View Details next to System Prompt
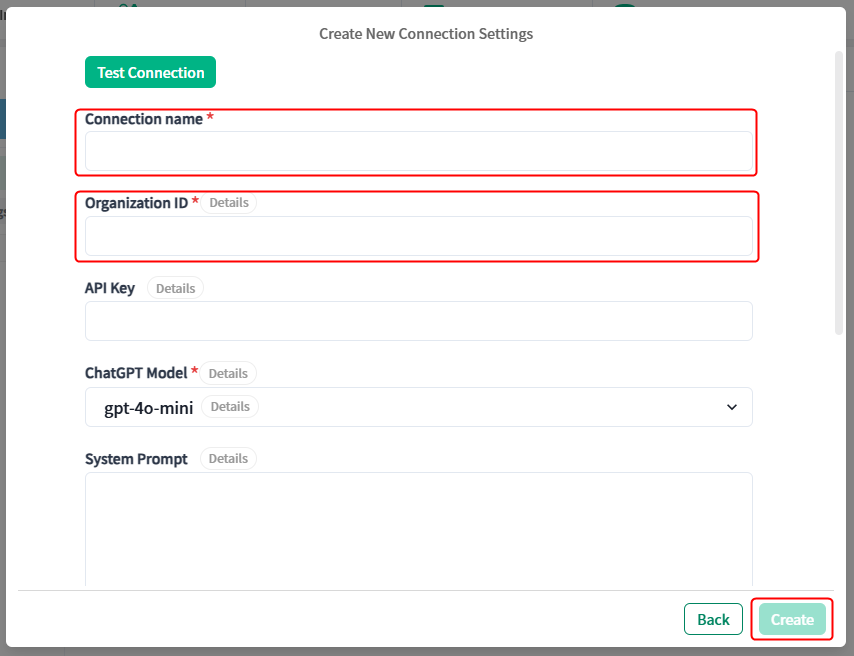854x656 pixels. tap(228, 458)
